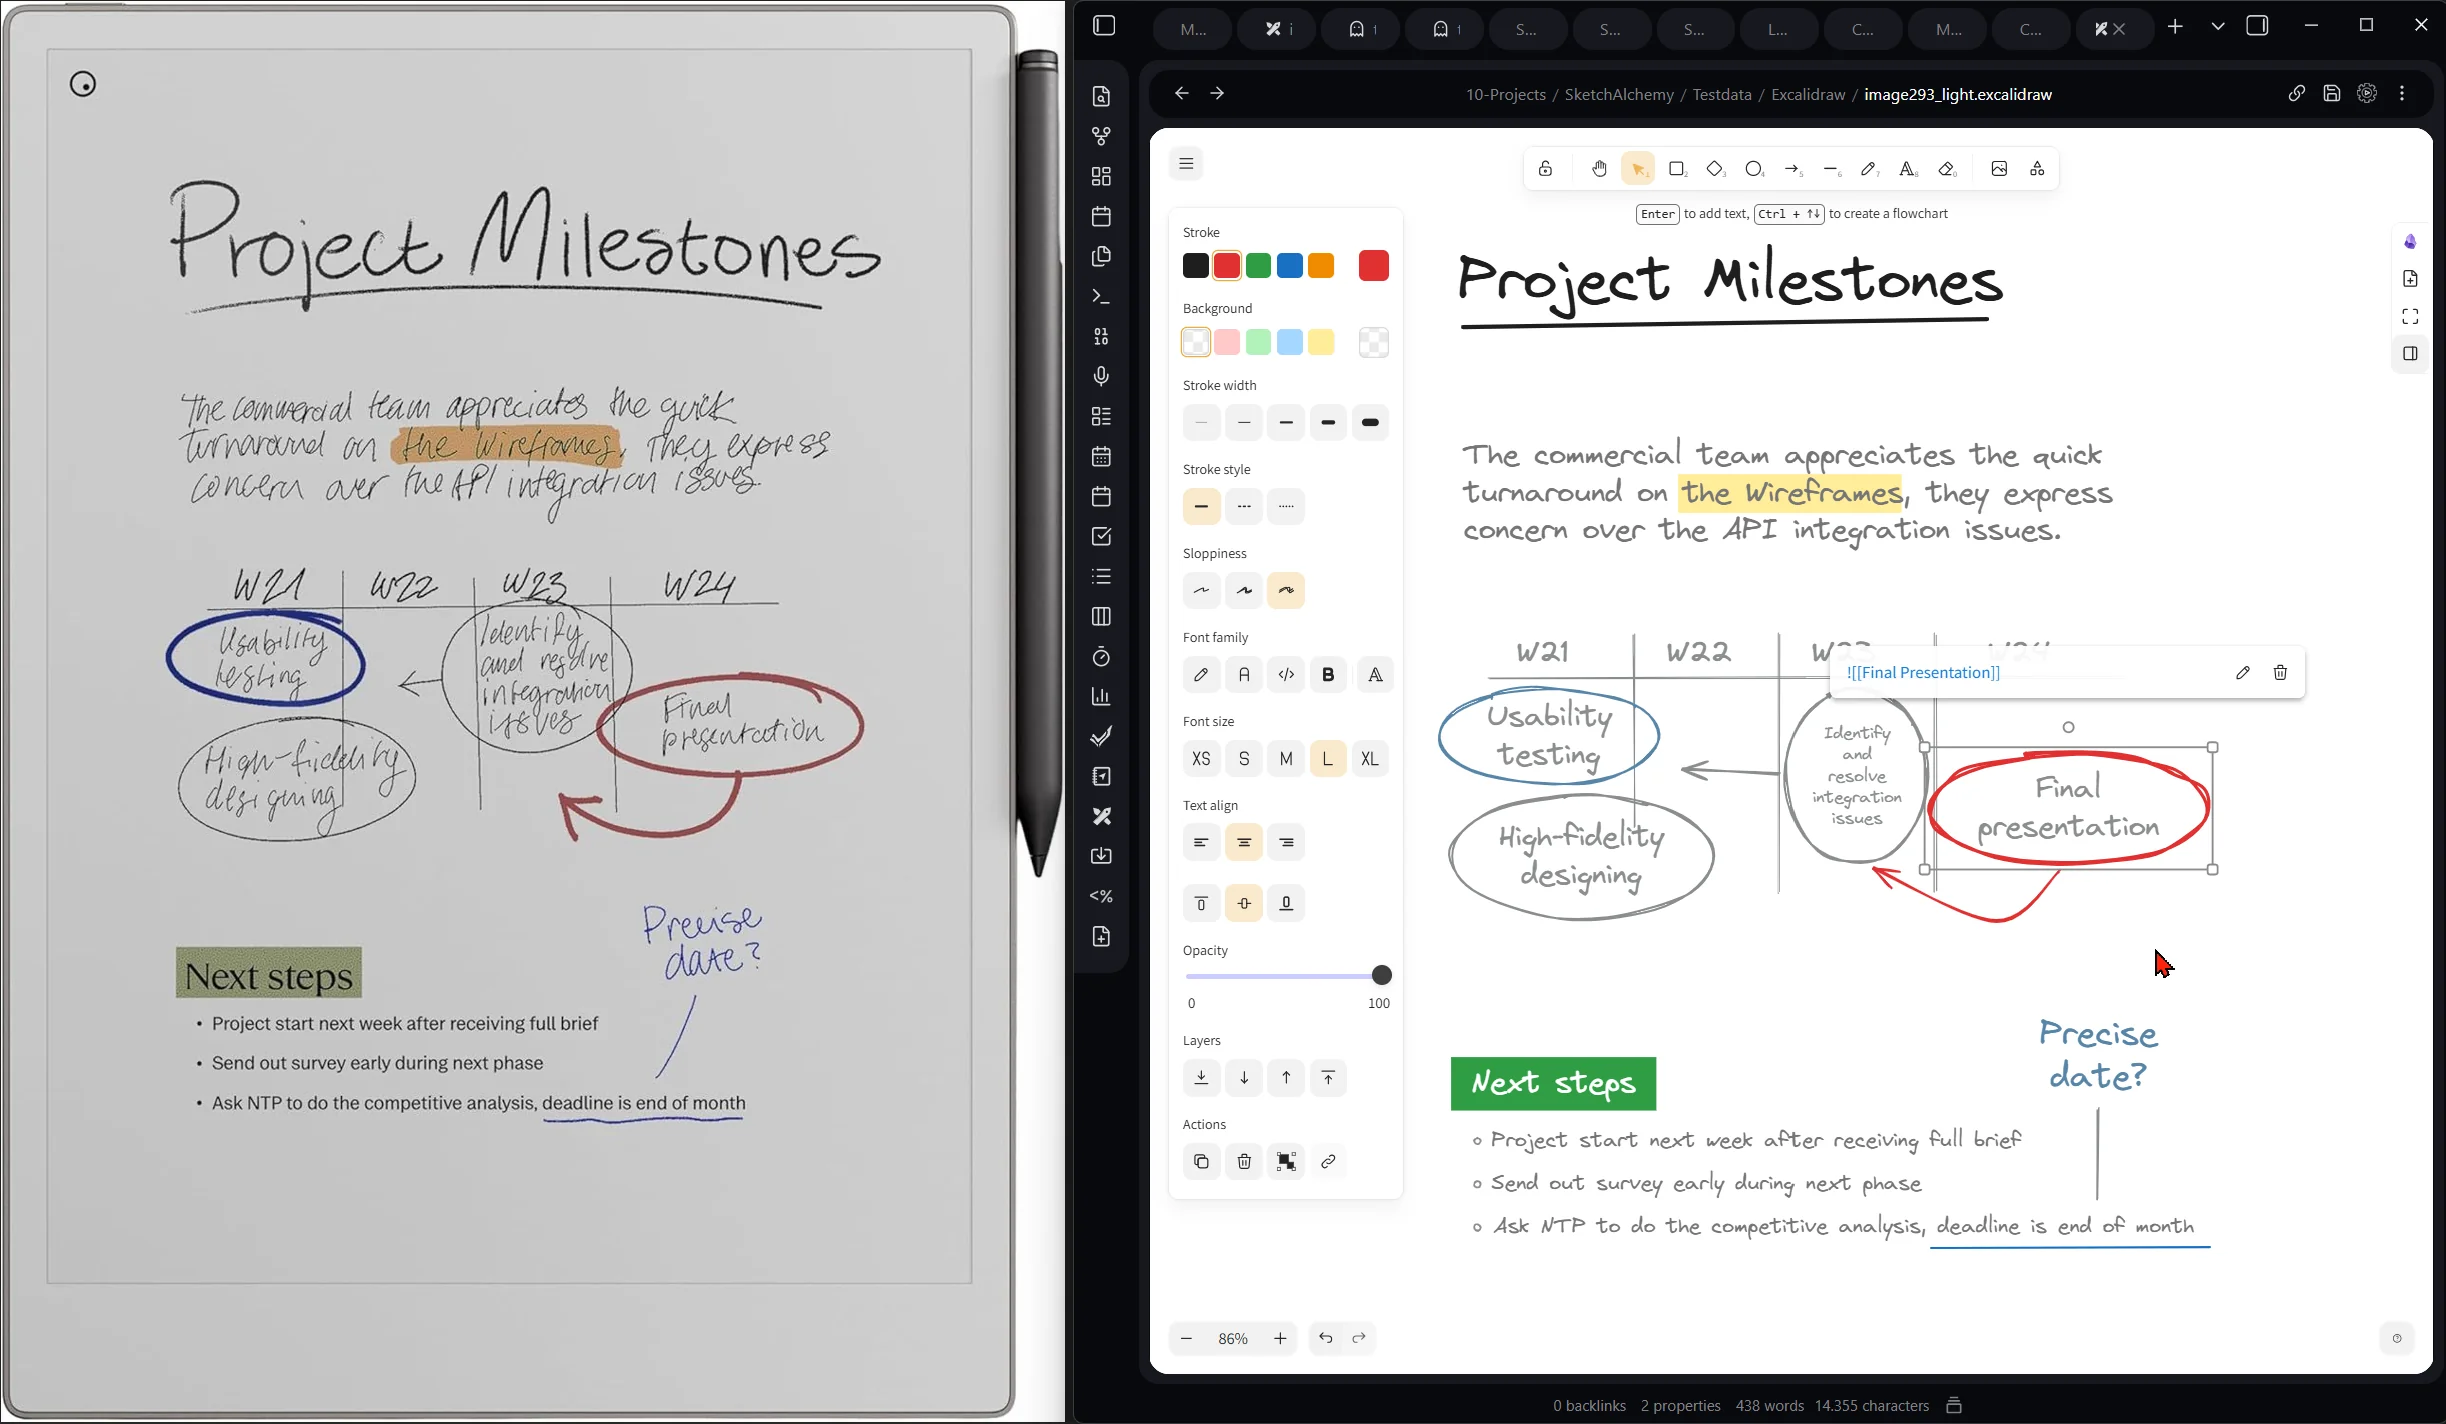The height and width of the screenshot is (1424, 2446).
Task: Edit the Final Presentation link
Action: coord(2243,673)
